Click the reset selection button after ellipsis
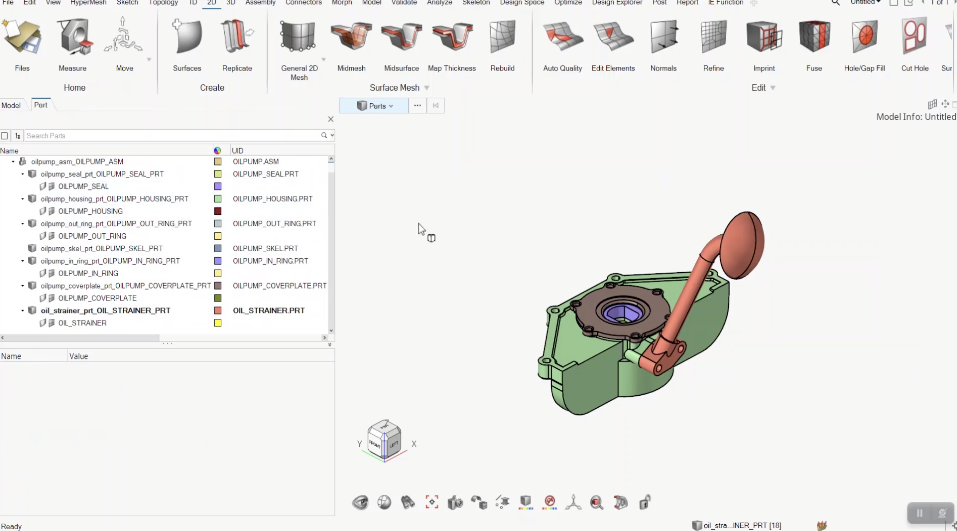 coord(436,106)
